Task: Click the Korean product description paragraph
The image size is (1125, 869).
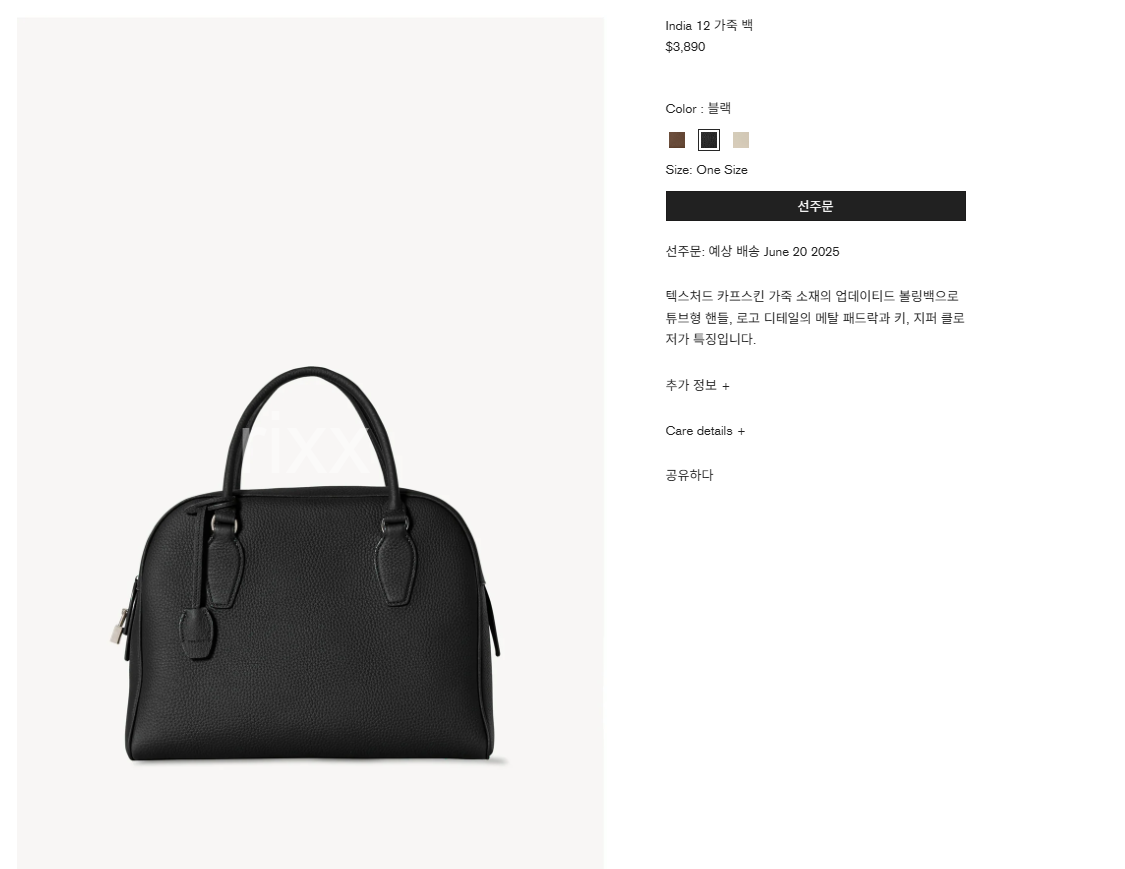Action: click(x=815, y=317)
